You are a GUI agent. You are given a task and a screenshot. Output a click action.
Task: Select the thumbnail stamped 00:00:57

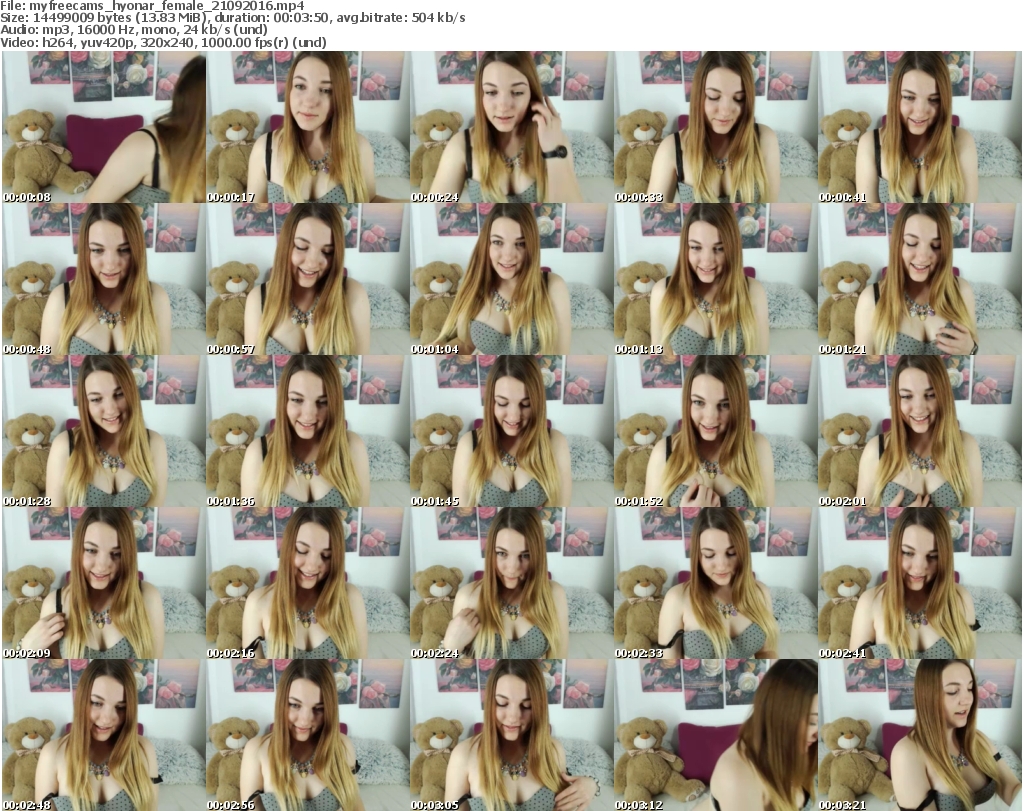coord(308,279)
